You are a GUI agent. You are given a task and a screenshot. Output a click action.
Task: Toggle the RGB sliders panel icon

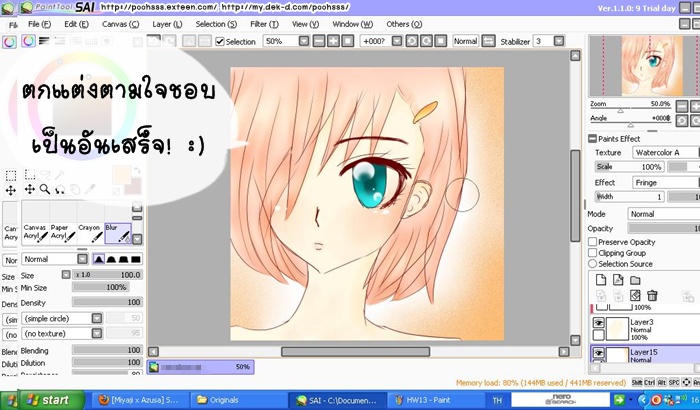coord(44,41)
